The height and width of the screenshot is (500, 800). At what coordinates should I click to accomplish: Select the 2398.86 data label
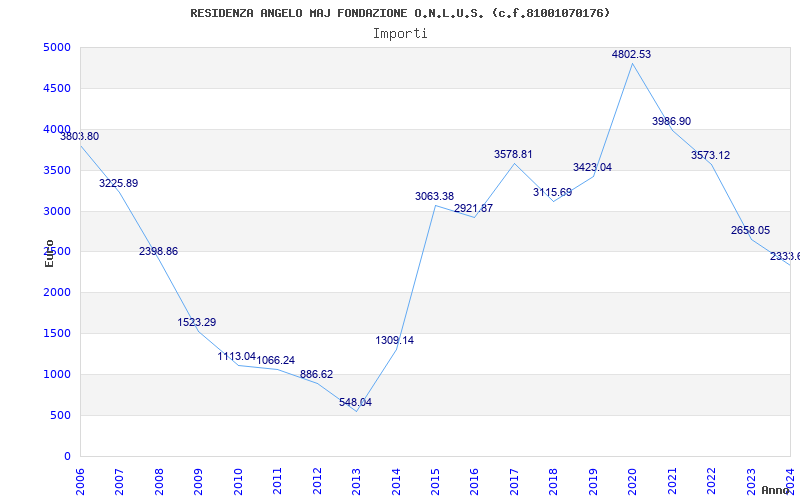tap(158, 252)
